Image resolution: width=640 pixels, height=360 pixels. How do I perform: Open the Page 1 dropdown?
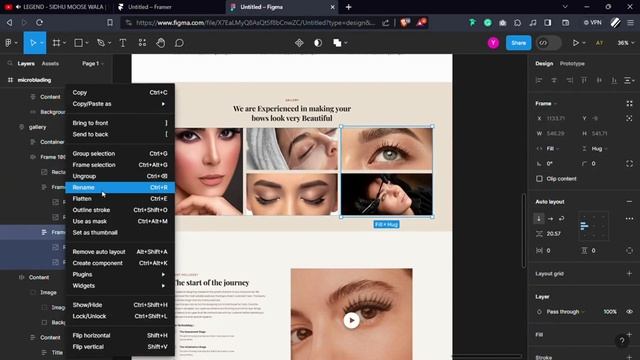(x=93, y=64)
